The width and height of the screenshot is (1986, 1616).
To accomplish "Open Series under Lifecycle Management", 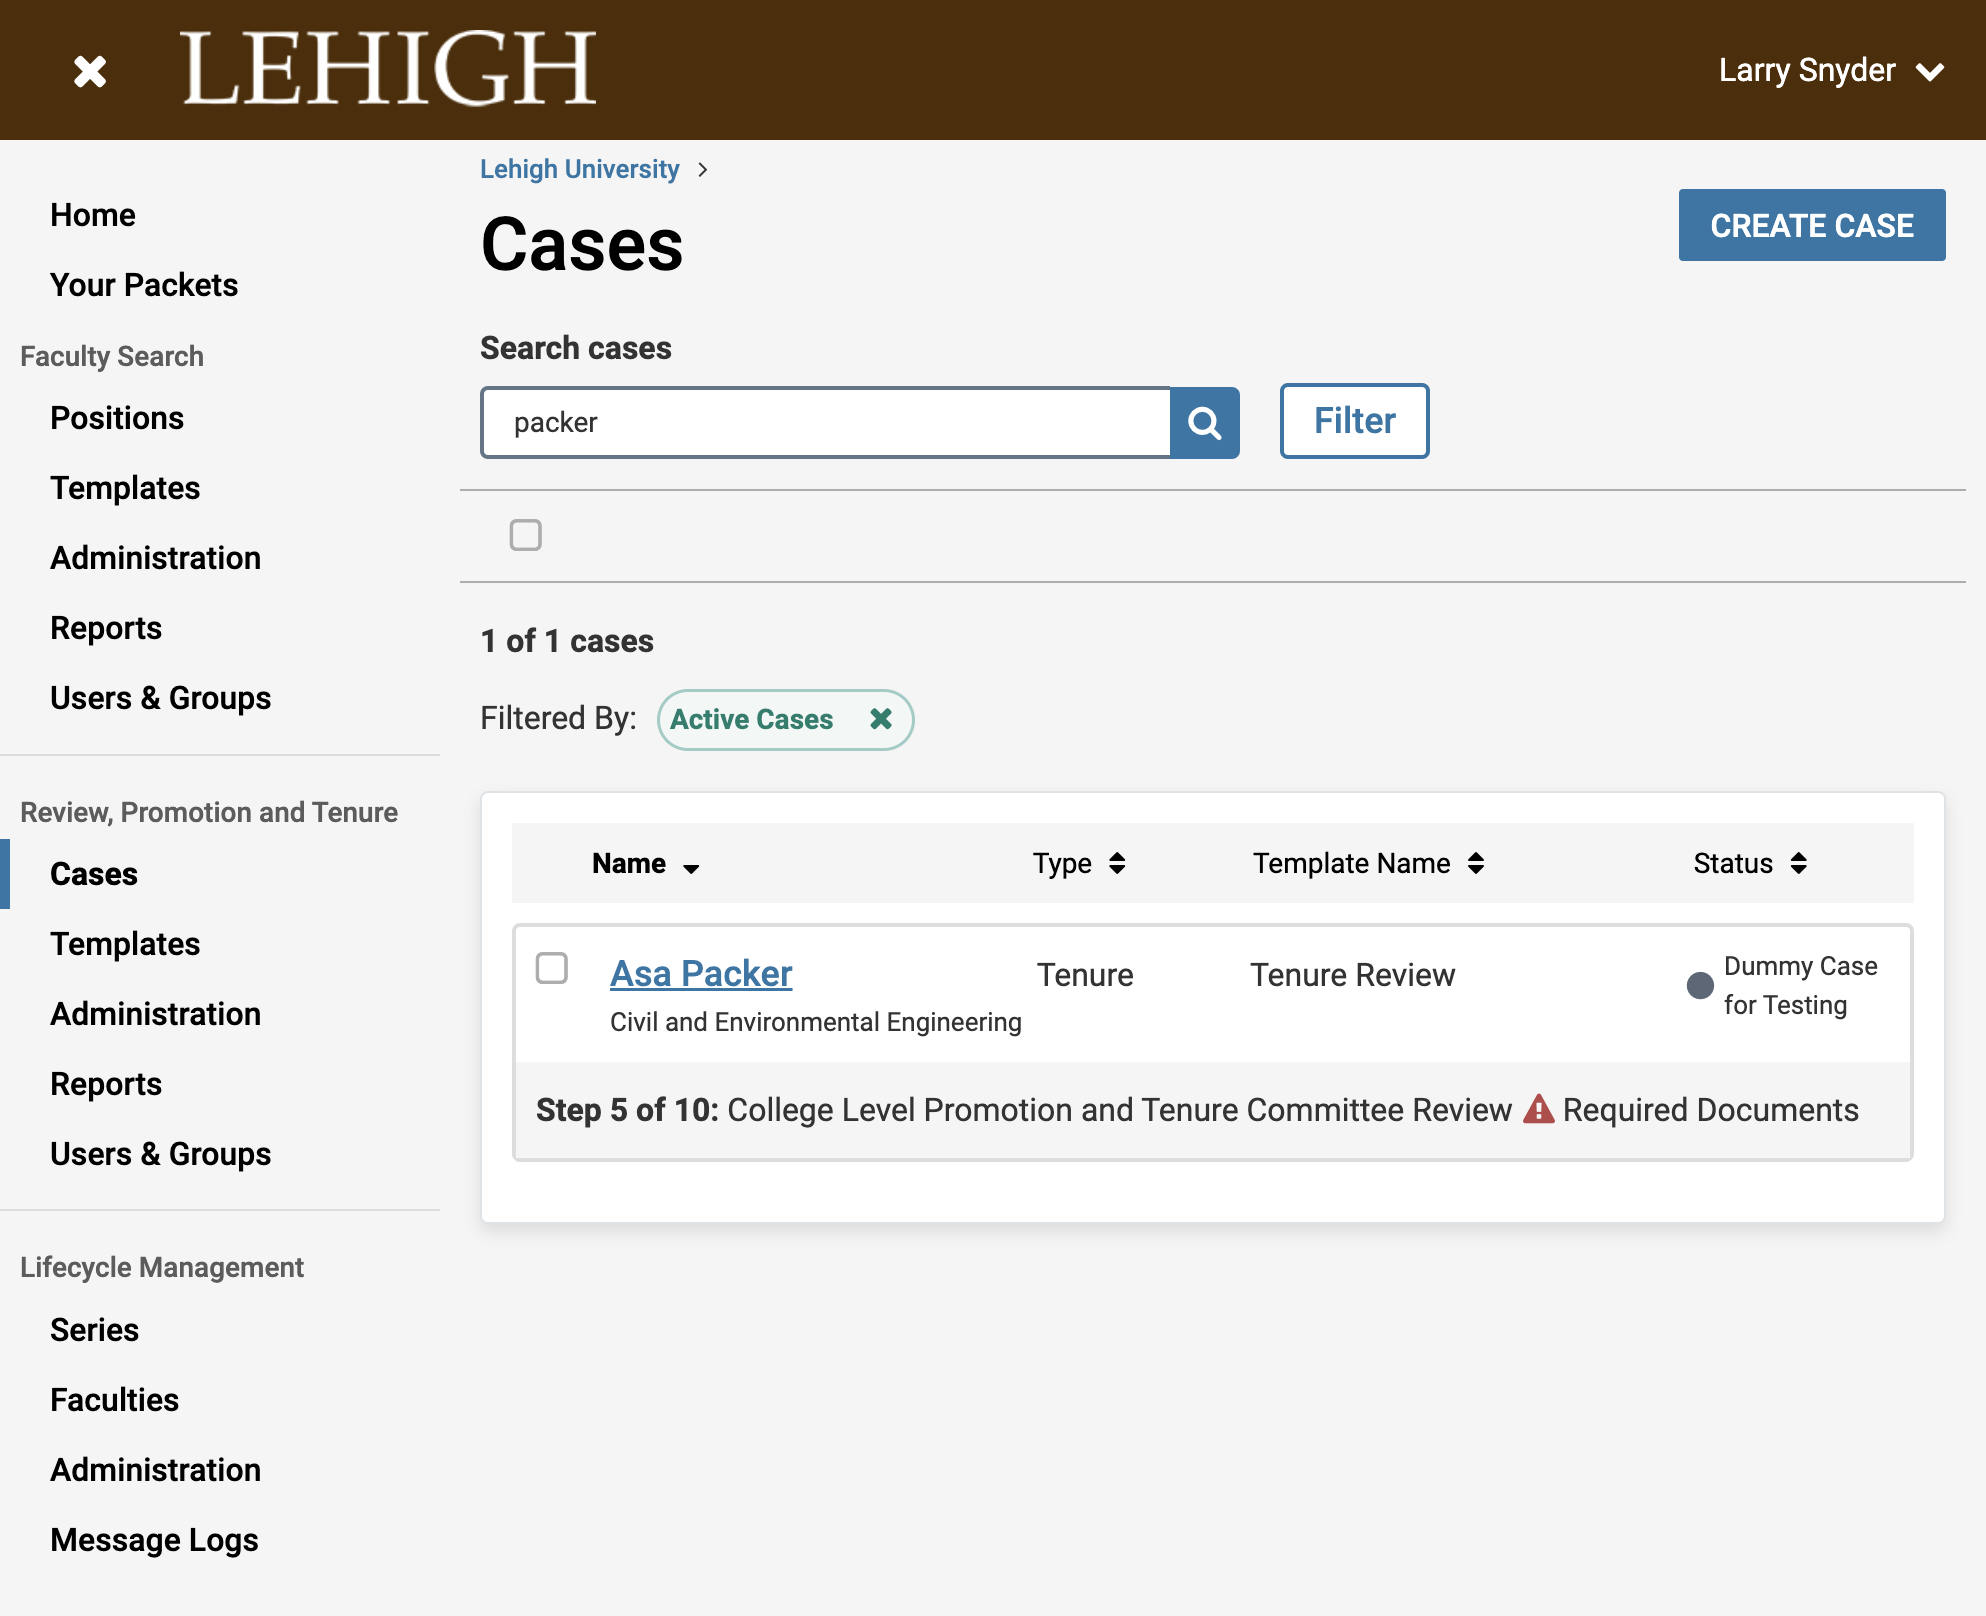I will 94,1330.
